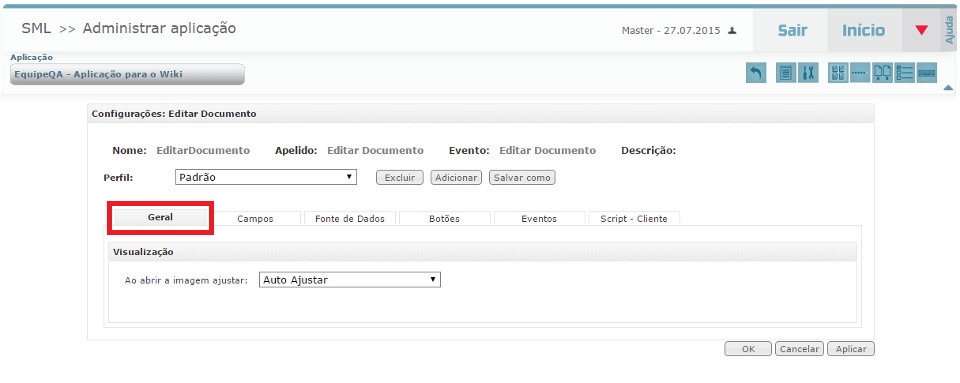
Task: Click the Cancelar button
Action: click(x=800, y=349)
